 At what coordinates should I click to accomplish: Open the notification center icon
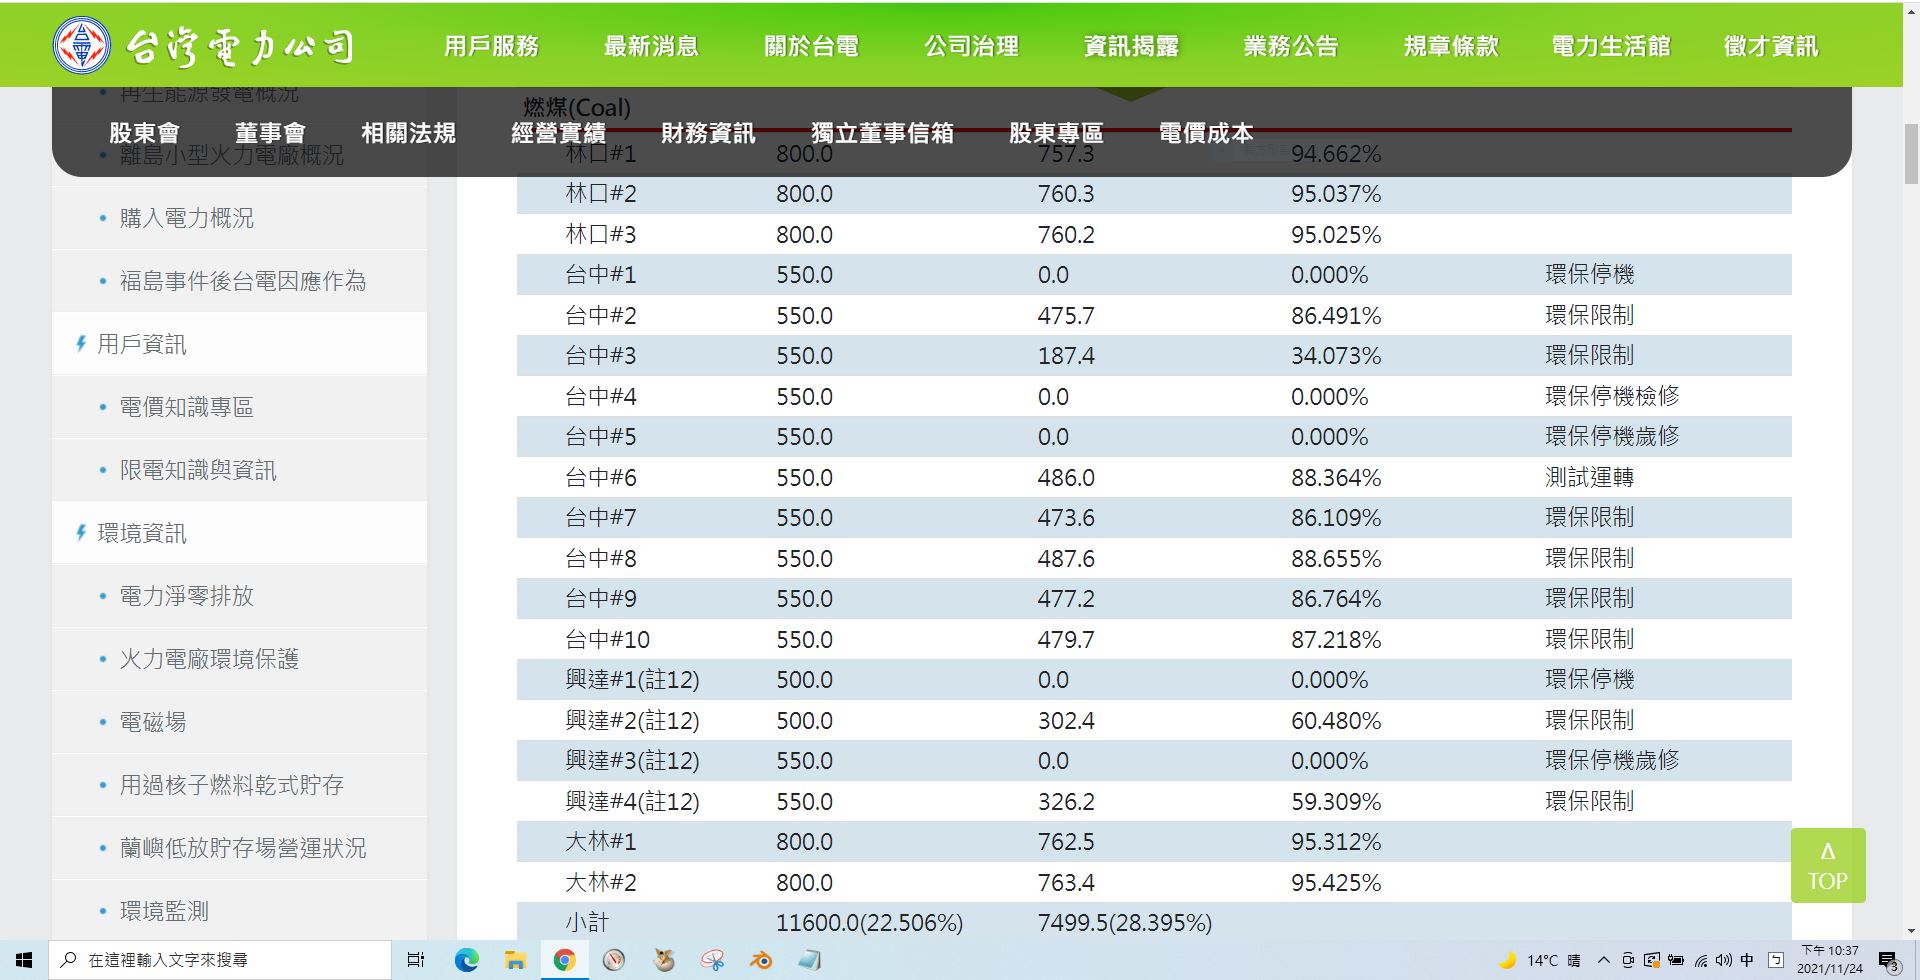point(1888,961)
